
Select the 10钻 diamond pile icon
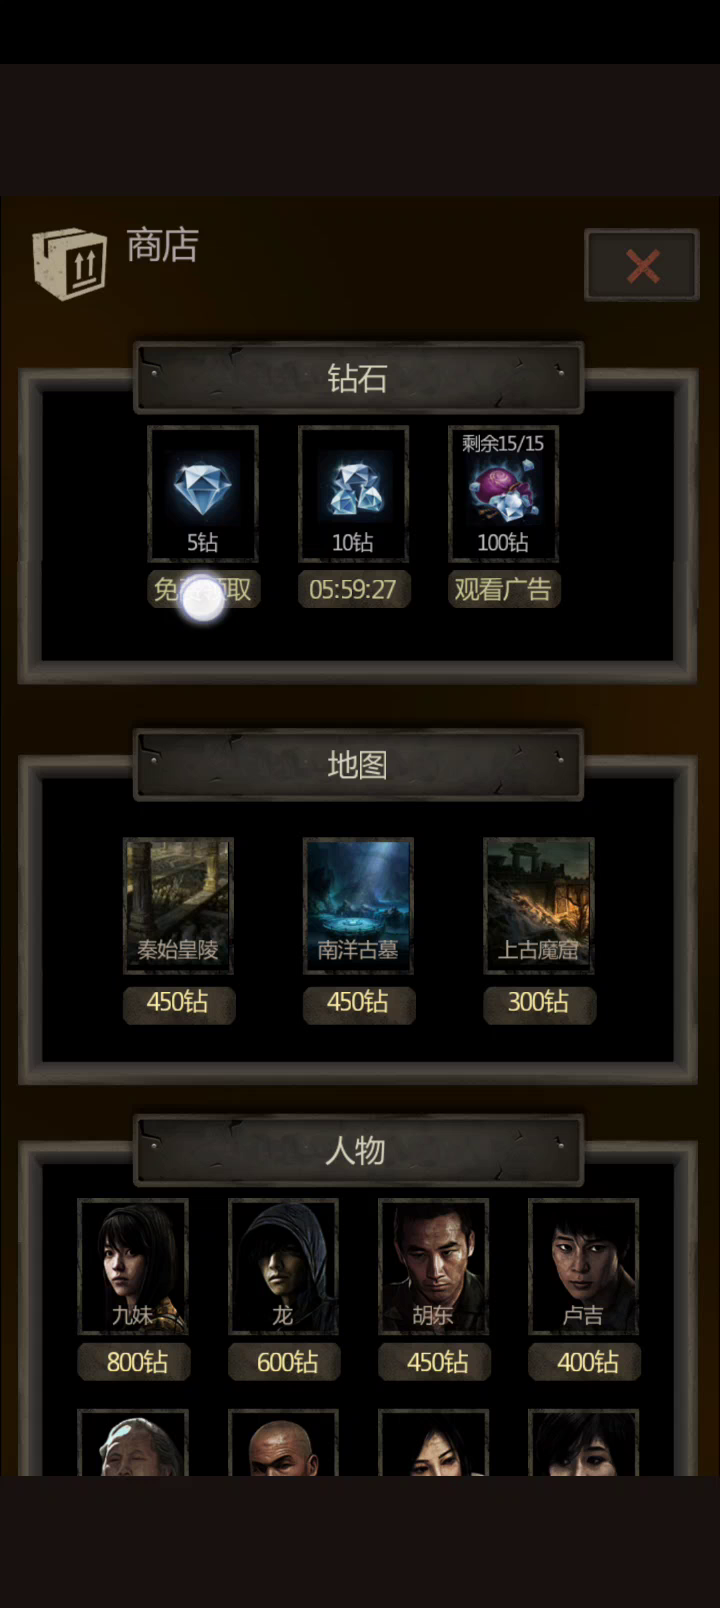click(353, 493)
